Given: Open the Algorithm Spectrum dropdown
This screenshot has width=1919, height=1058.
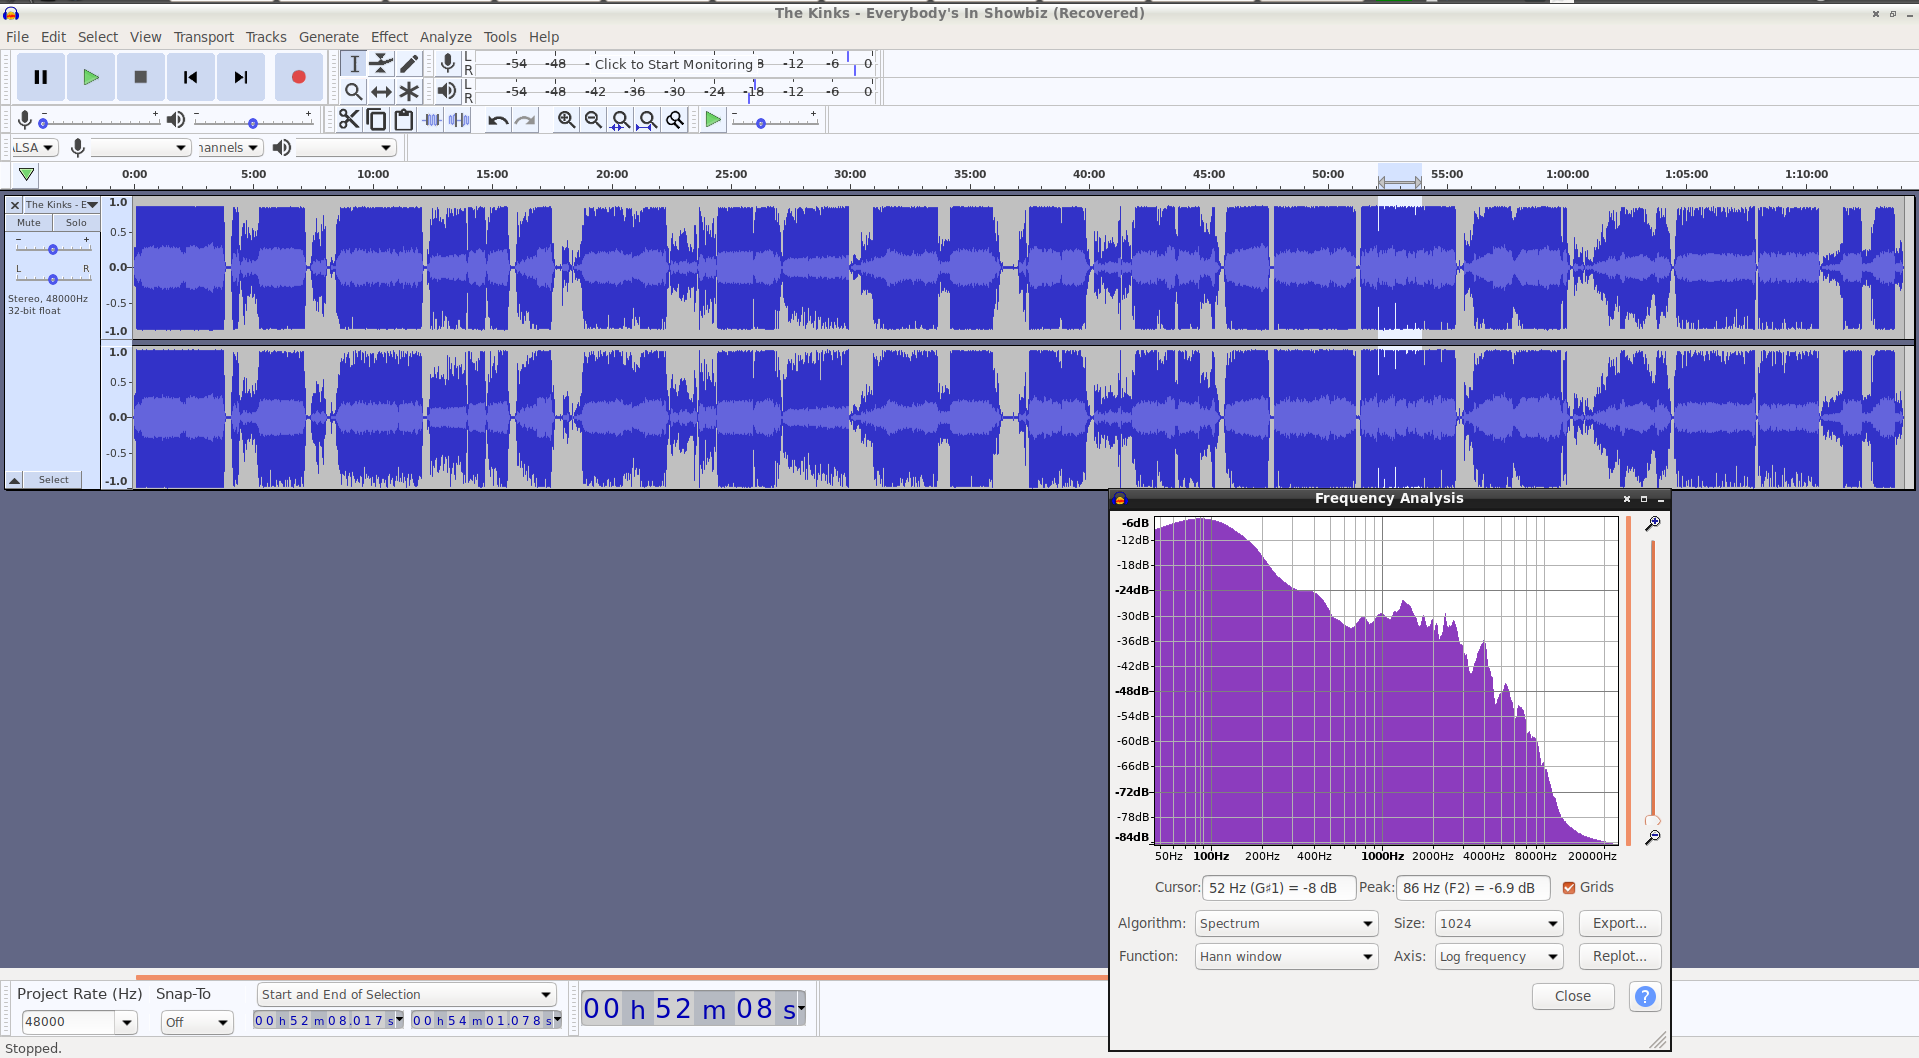Looking at the screenshot, I should (1286, 923).
